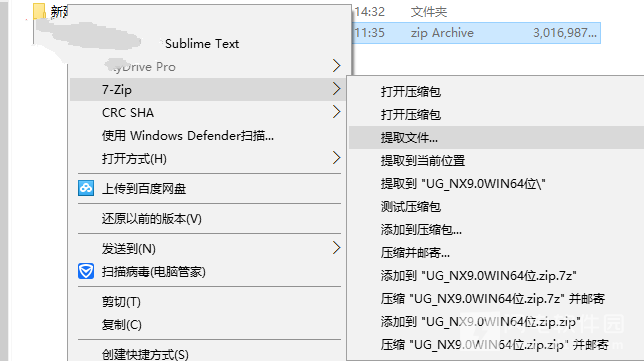The width and height of the screenshot is (644, 361).
Task: Click the PC Manager shield icon
Action: [86, 271]
